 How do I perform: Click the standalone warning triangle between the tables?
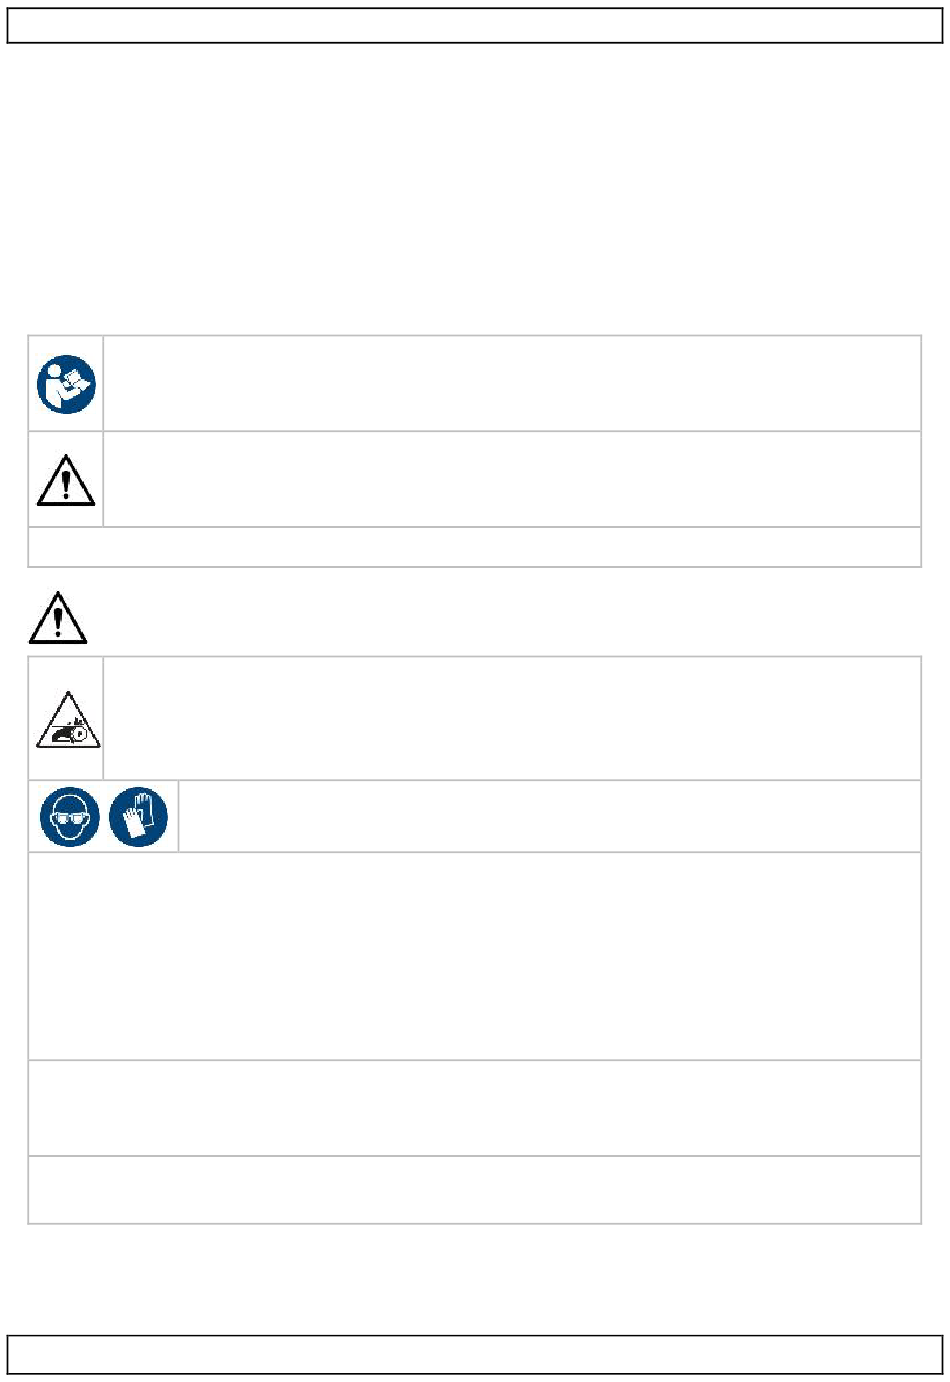(58, 617)
